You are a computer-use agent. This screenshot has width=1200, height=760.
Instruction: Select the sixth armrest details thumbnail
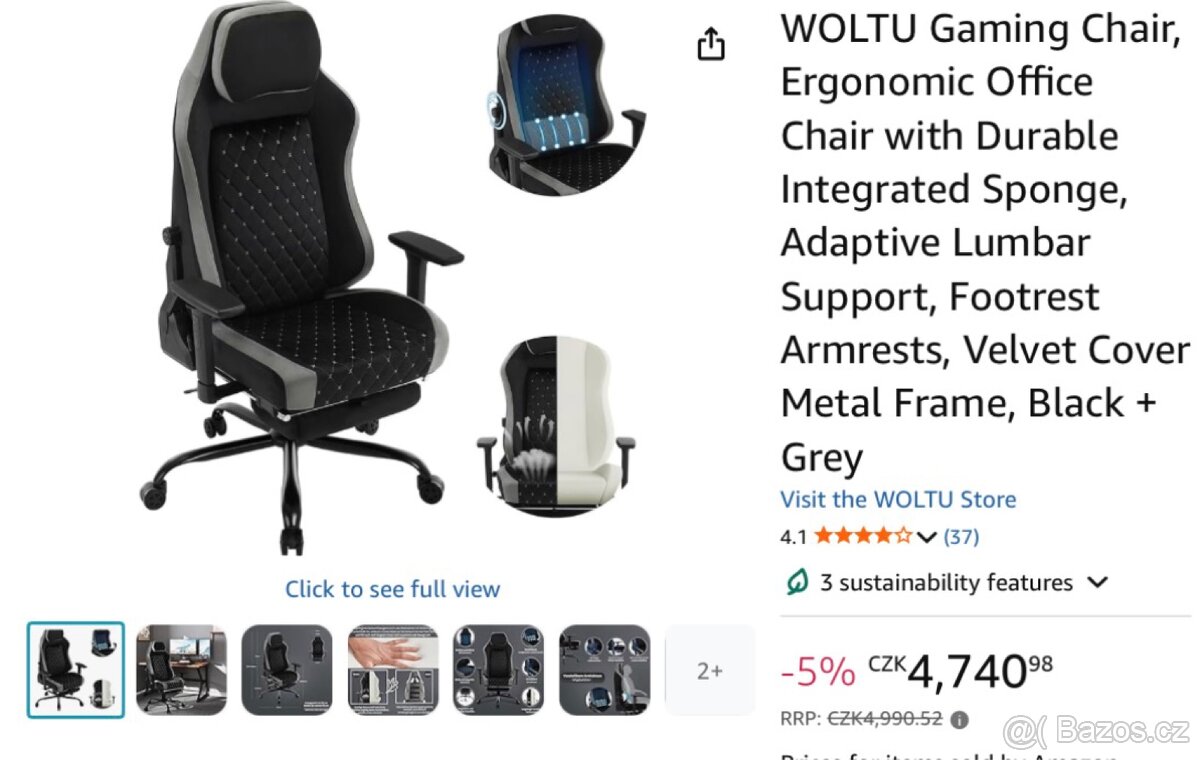(x=604, y=670)
